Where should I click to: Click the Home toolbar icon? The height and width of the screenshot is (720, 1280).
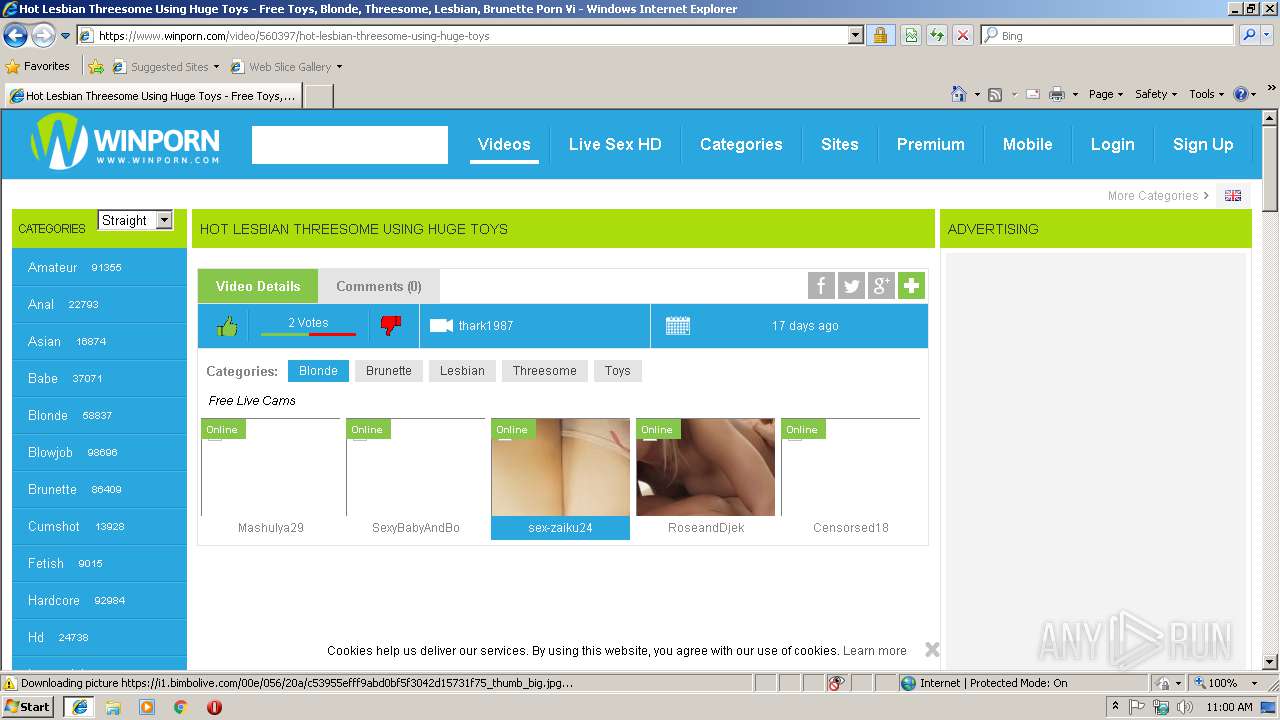pyautogui.click(x=959, y=94)
